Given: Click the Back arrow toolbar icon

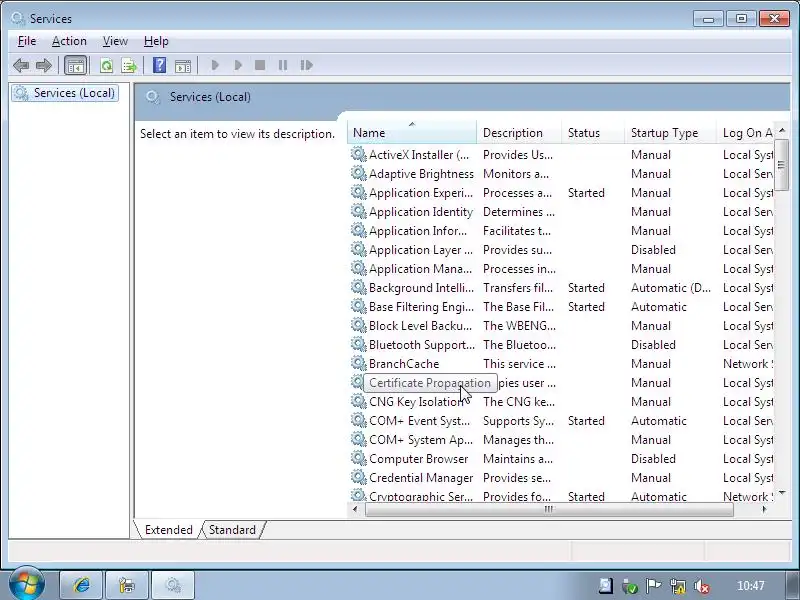Looking at the screenshot, I should (21, 65).
